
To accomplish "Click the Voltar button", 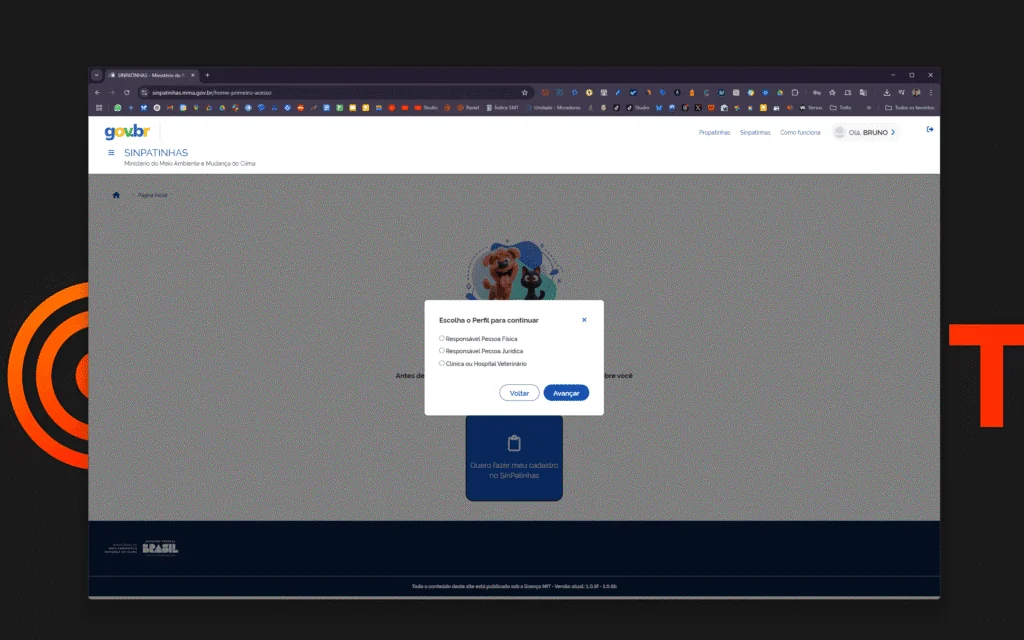I will [x=519, y=393].
